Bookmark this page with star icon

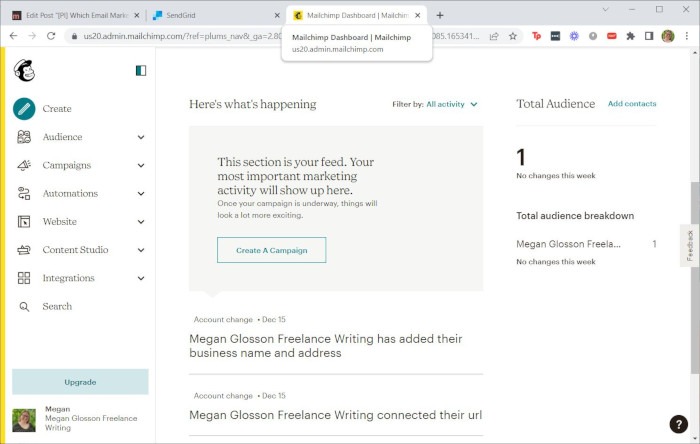tap(512, 36)
